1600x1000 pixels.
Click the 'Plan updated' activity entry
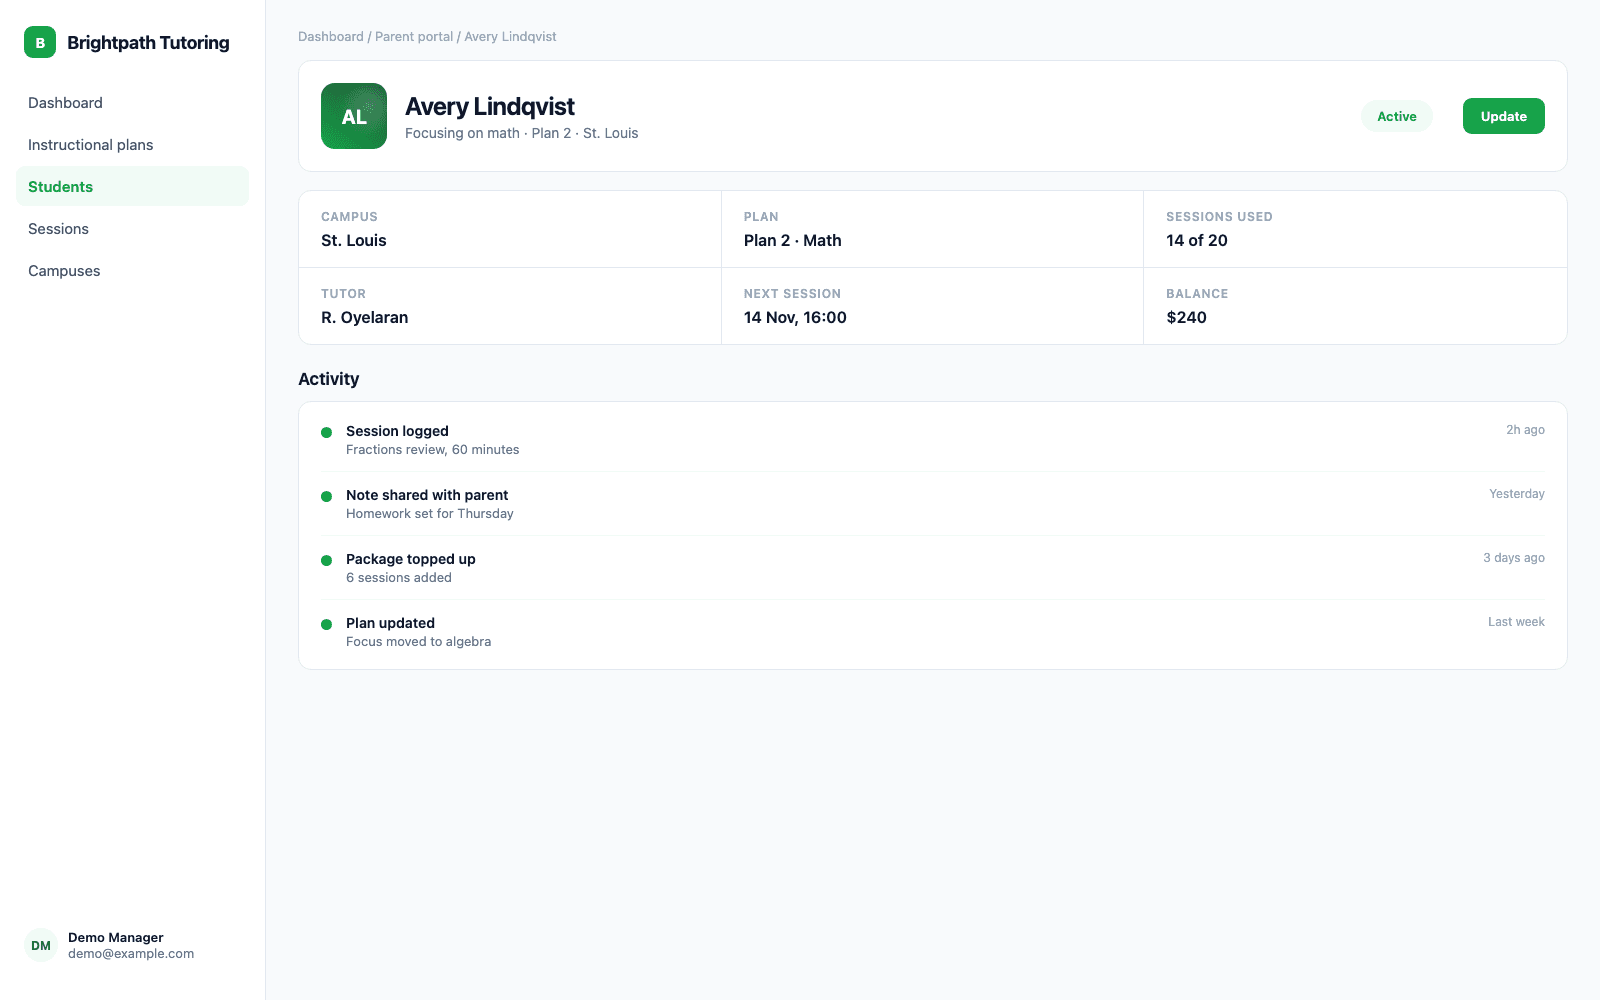click(390, 623)
